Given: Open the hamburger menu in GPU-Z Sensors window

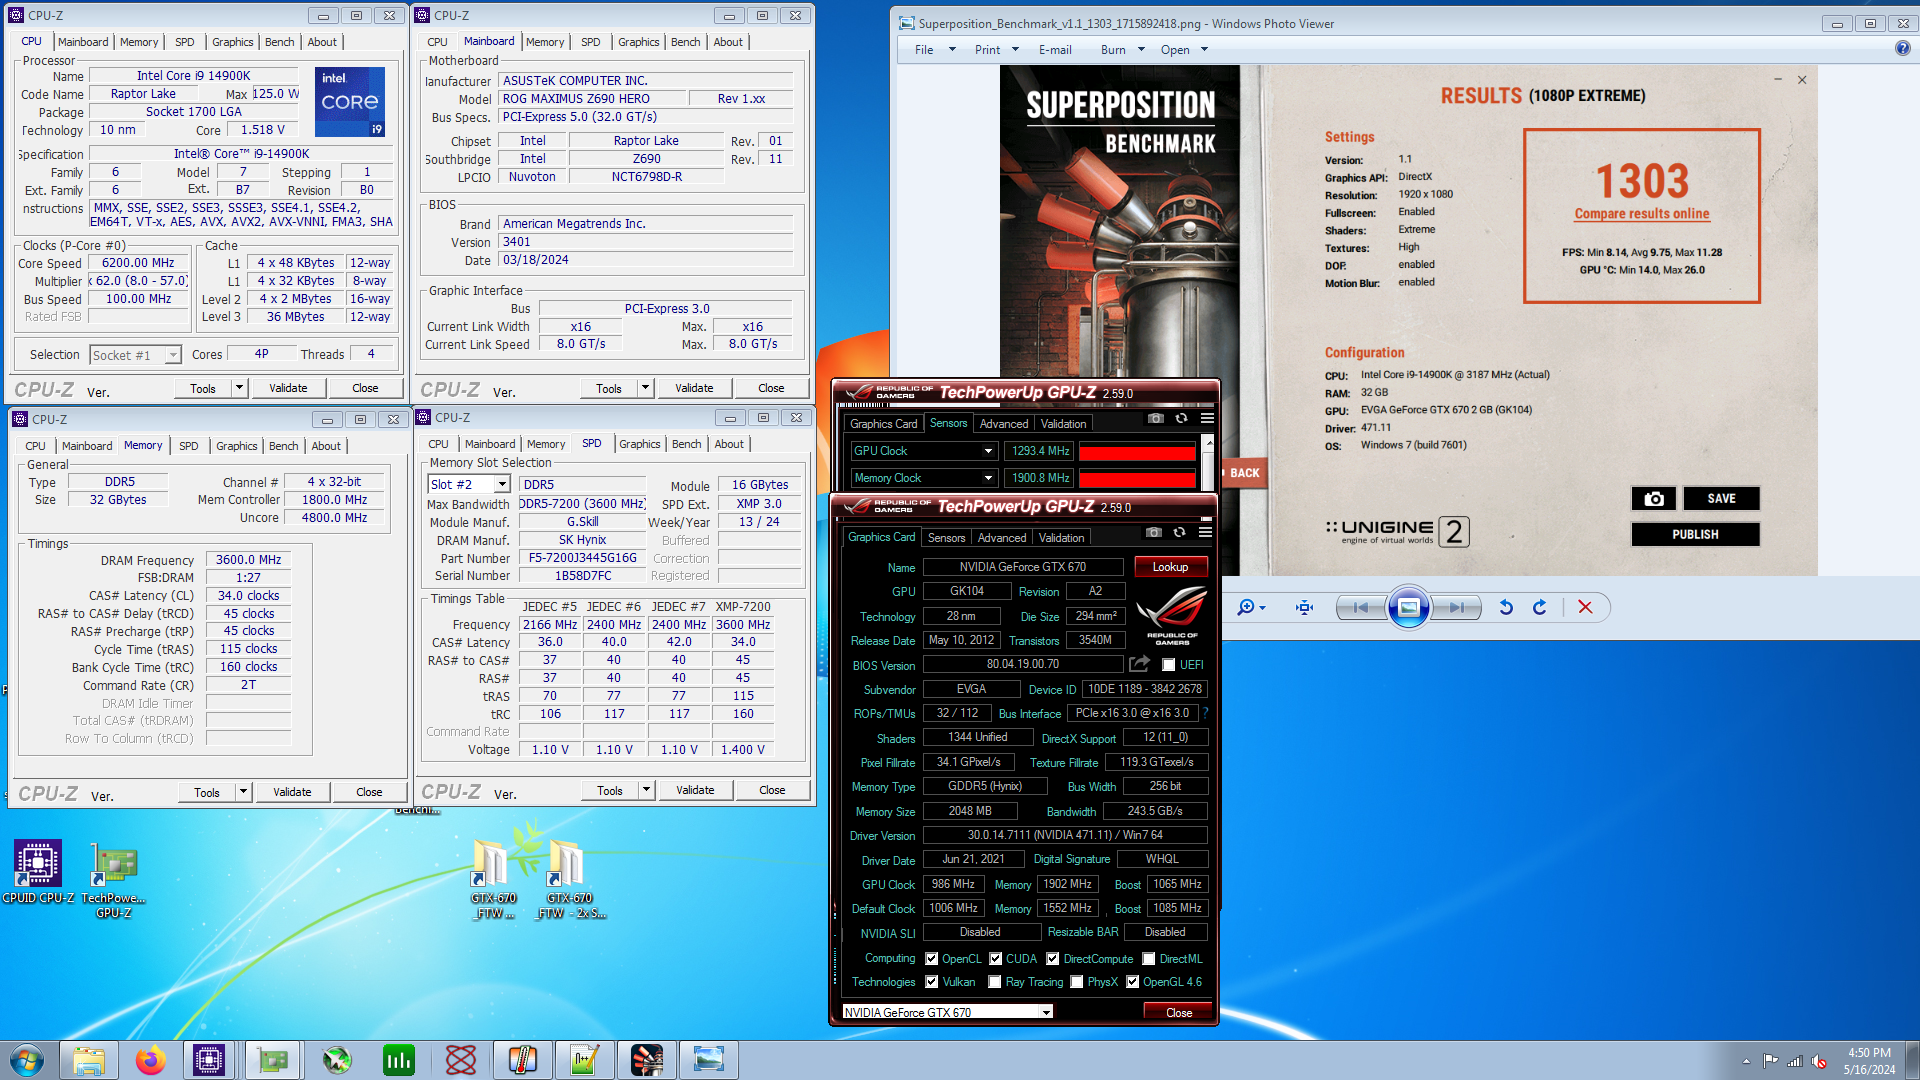Looking at the screenshot, I should click(1207, 418).
